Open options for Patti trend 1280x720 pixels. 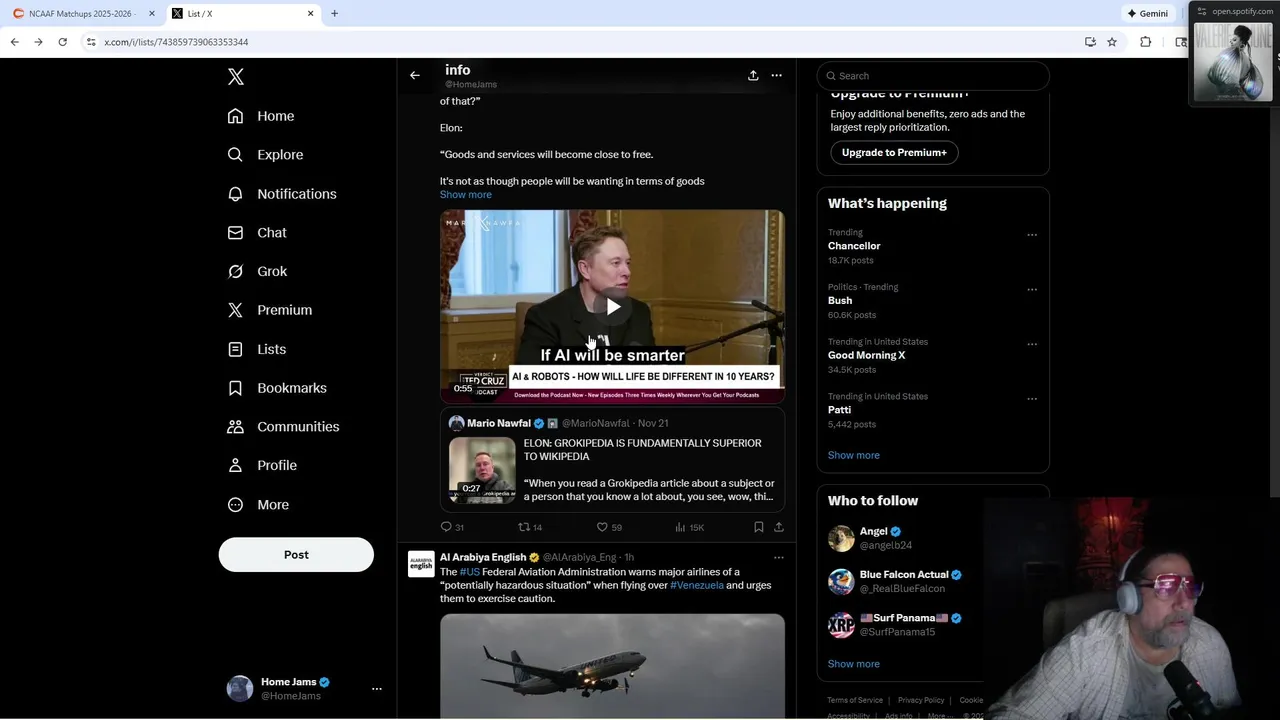click(x=1032, y=399)
